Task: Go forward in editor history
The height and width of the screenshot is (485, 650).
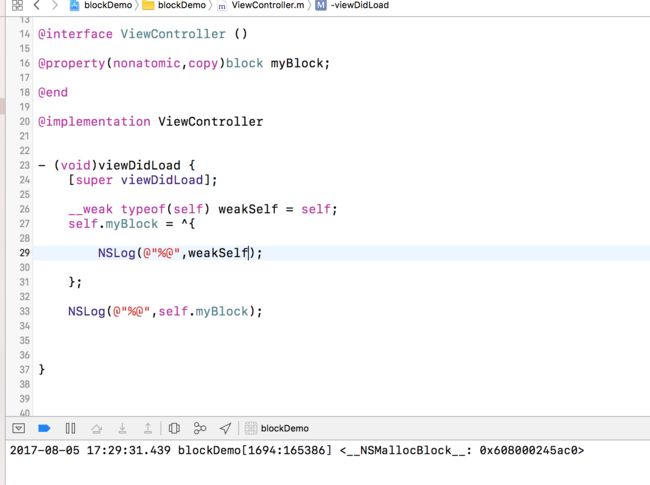Action: [x=54, y=5]
